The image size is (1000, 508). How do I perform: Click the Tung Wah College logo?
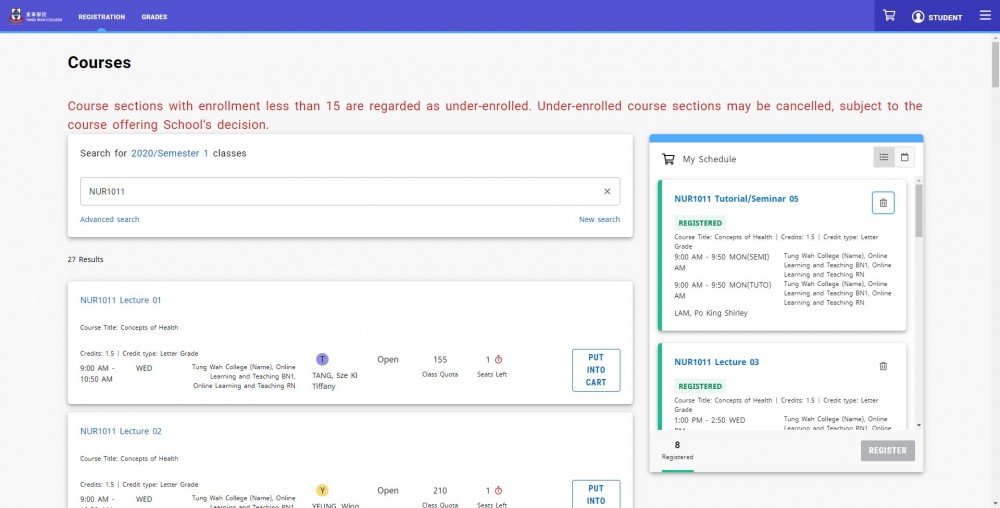(36, 16)
